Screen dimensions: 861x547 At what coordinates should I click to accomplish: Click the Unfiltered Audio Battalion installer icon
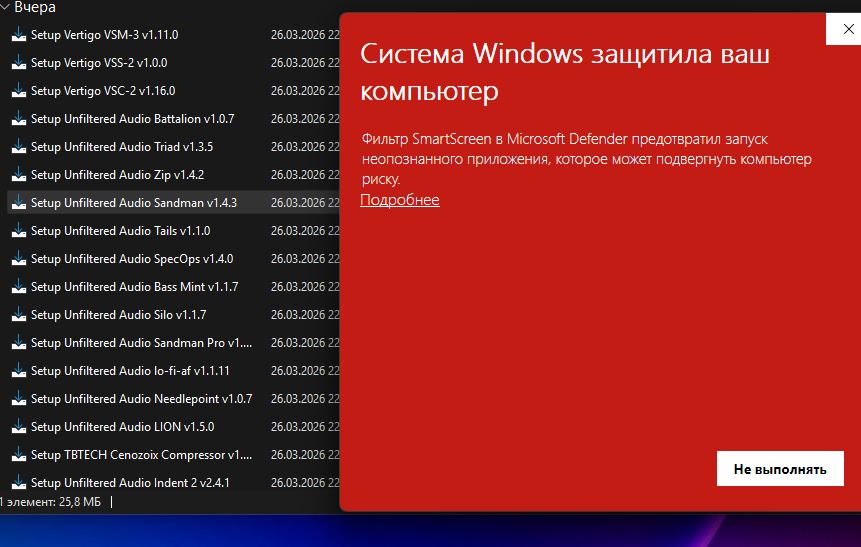pos(19,119)
